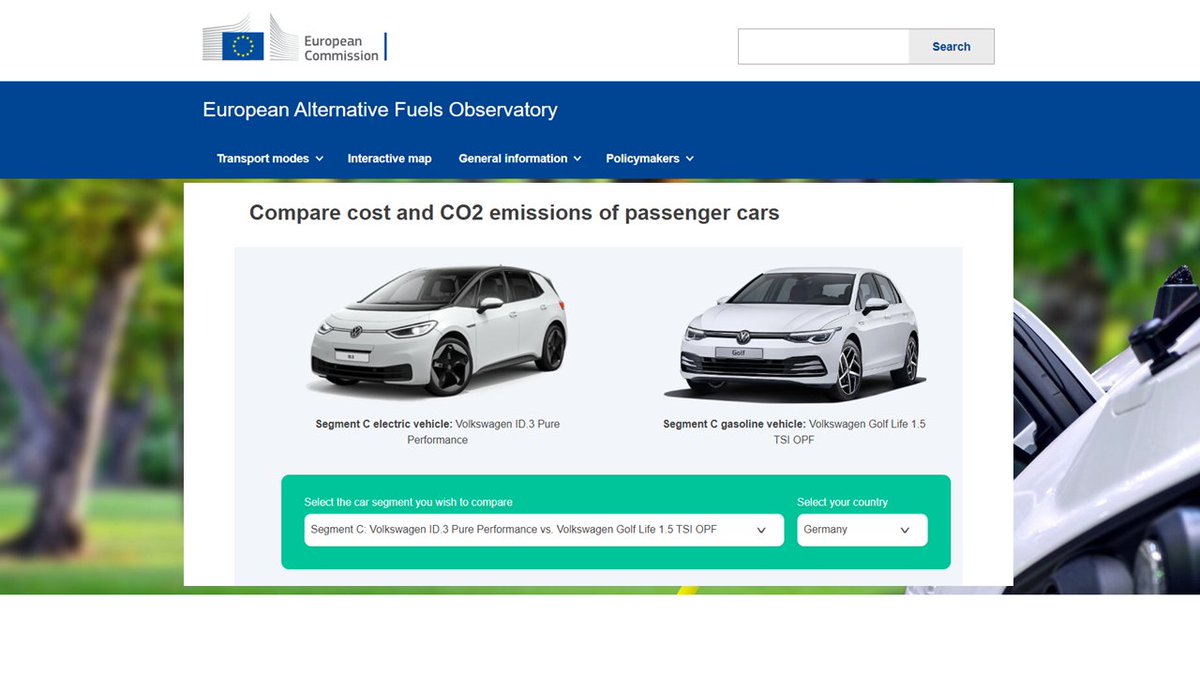Open the country selection dropdown showing Germany

coord(861,530)
